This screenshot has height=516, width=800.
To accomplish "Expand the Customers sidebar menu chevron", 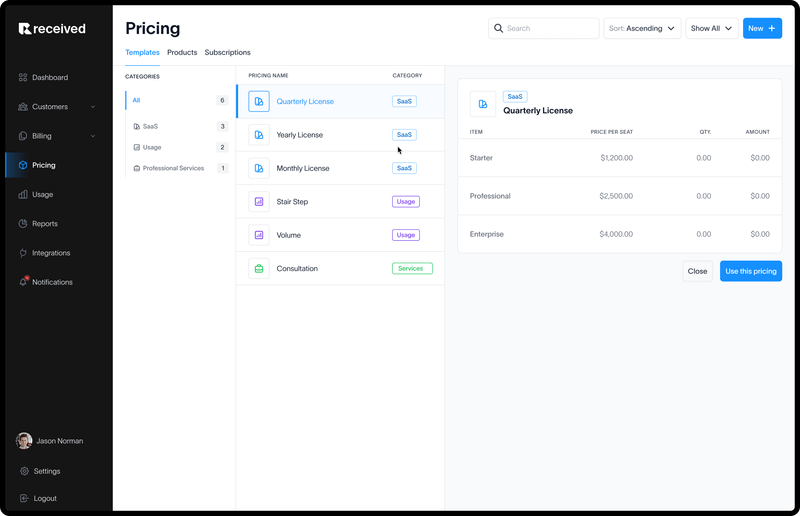I will [93, 107].
